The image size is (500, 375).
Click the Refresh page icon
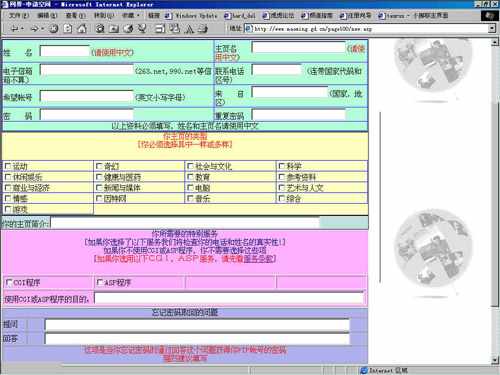[68, 29]
